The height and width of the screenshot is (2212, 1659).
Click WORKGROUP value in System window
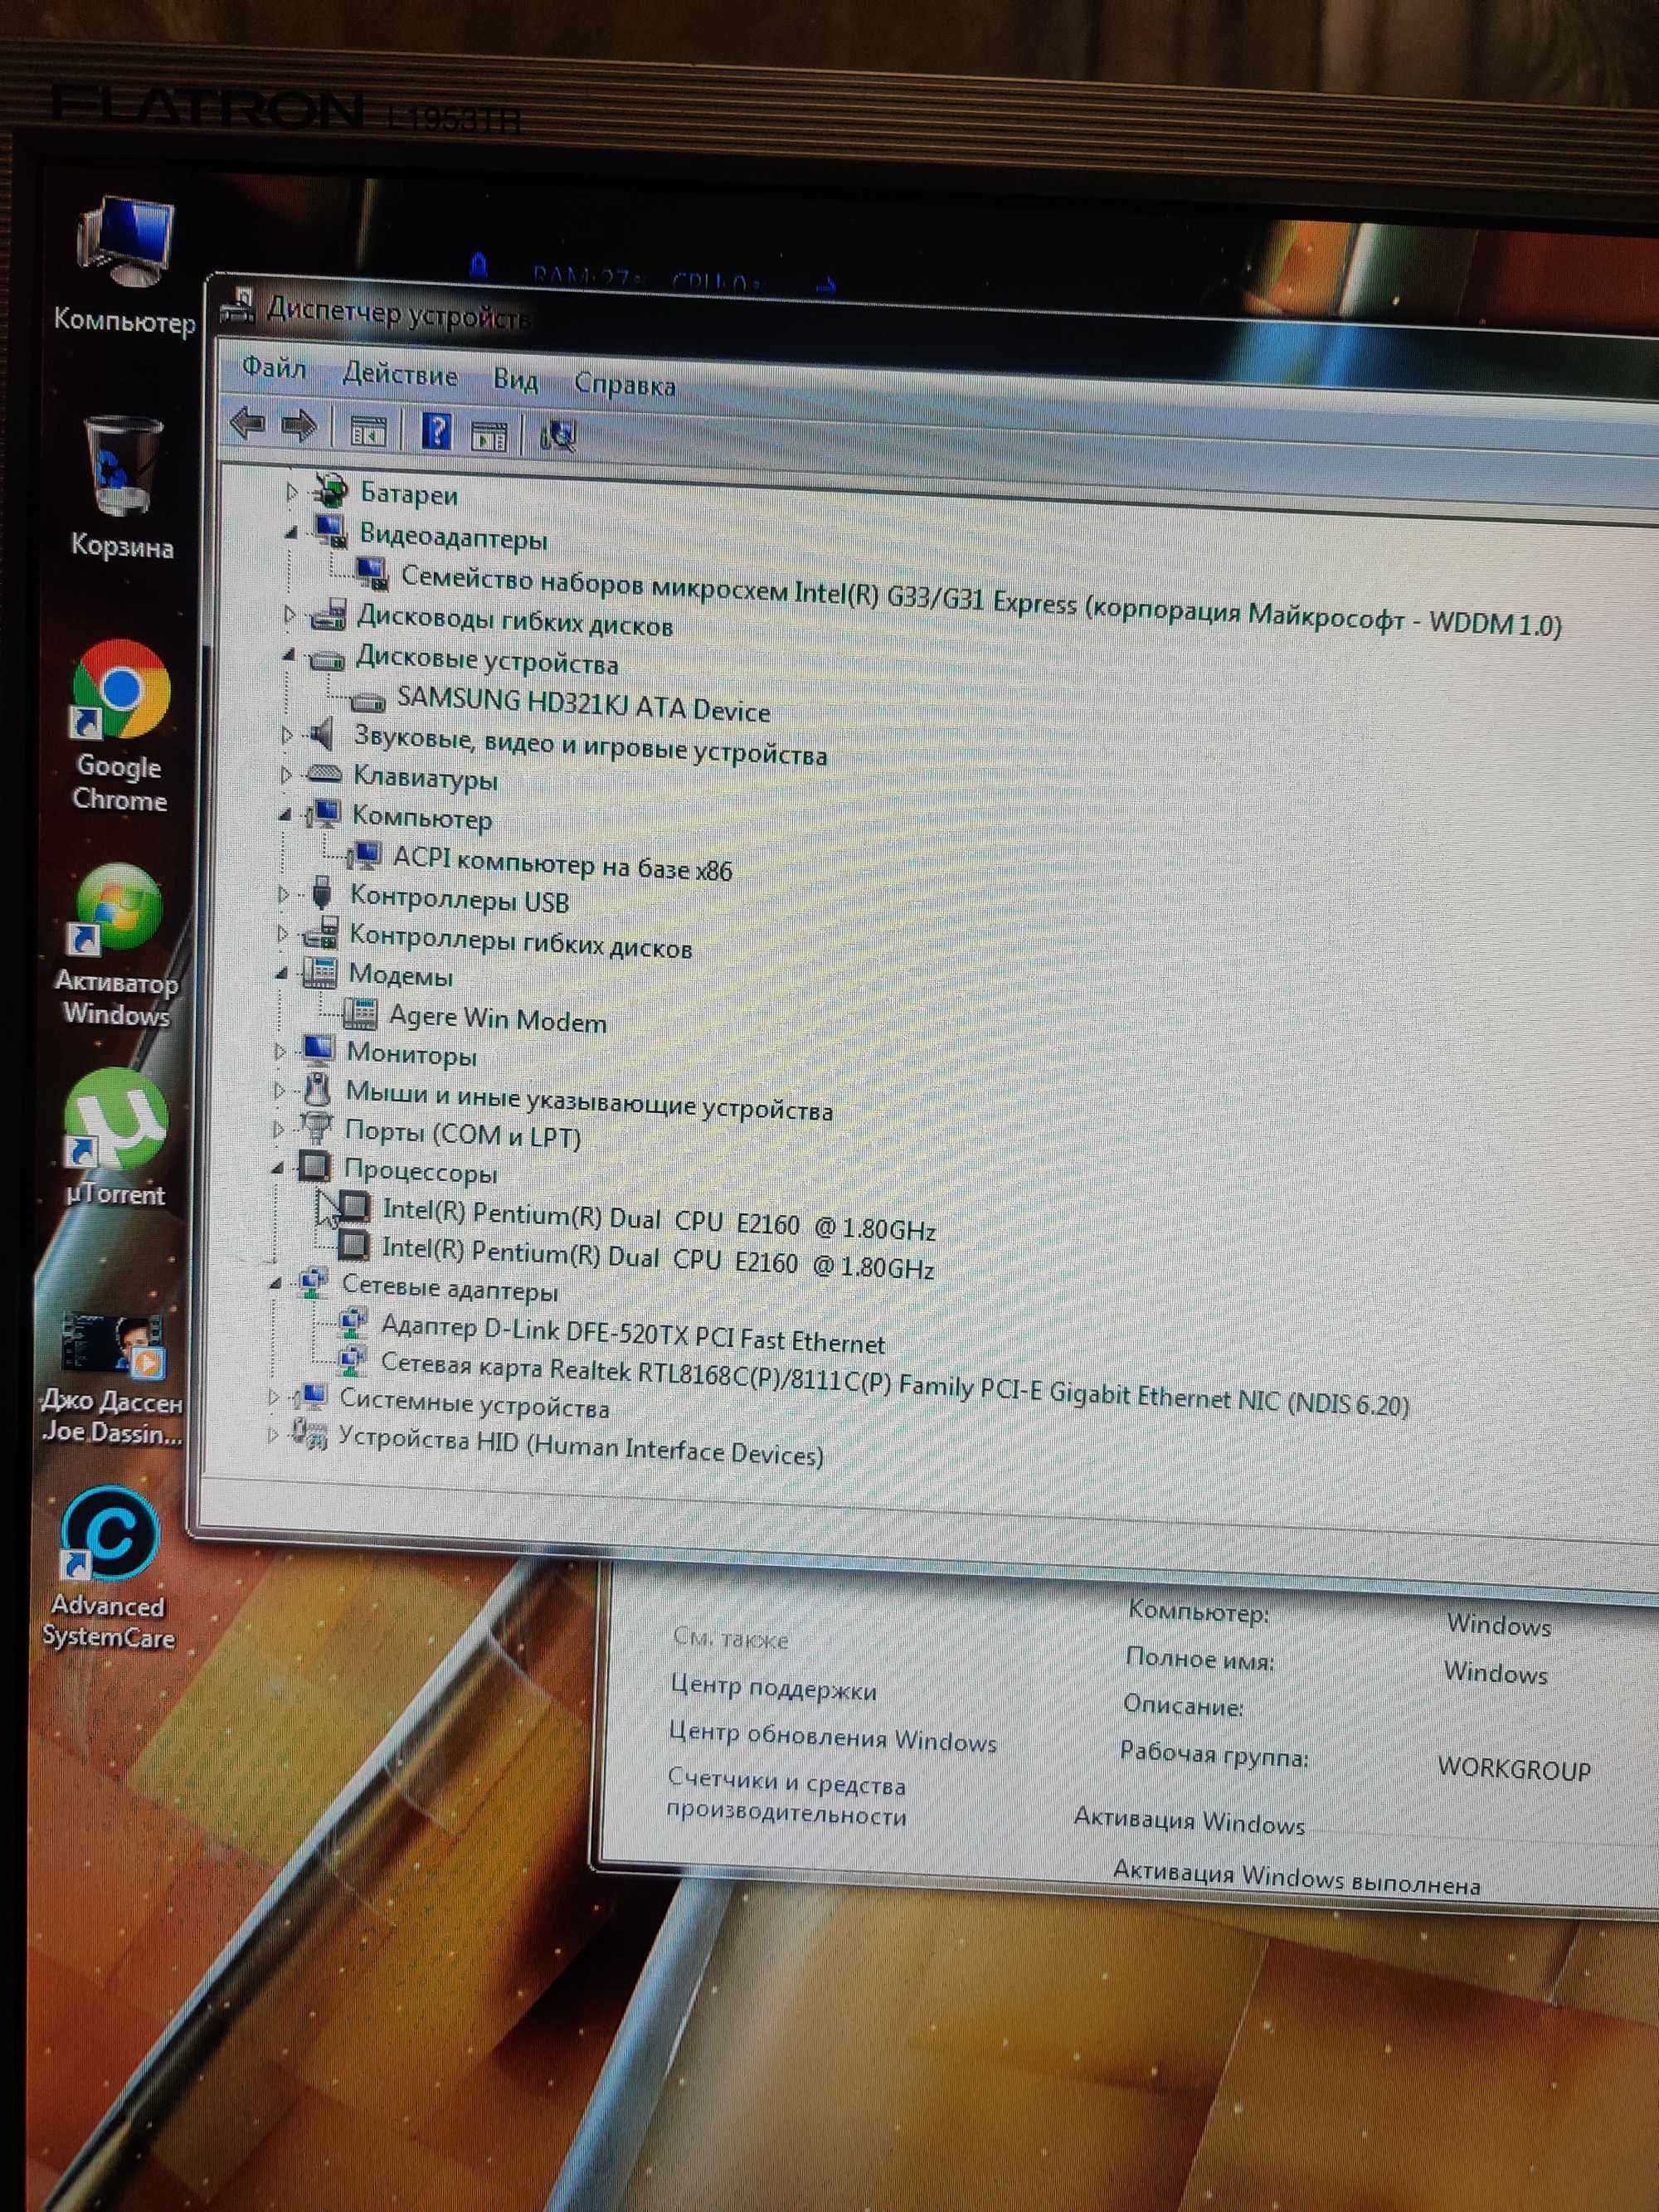[x=1513, y=1768]
